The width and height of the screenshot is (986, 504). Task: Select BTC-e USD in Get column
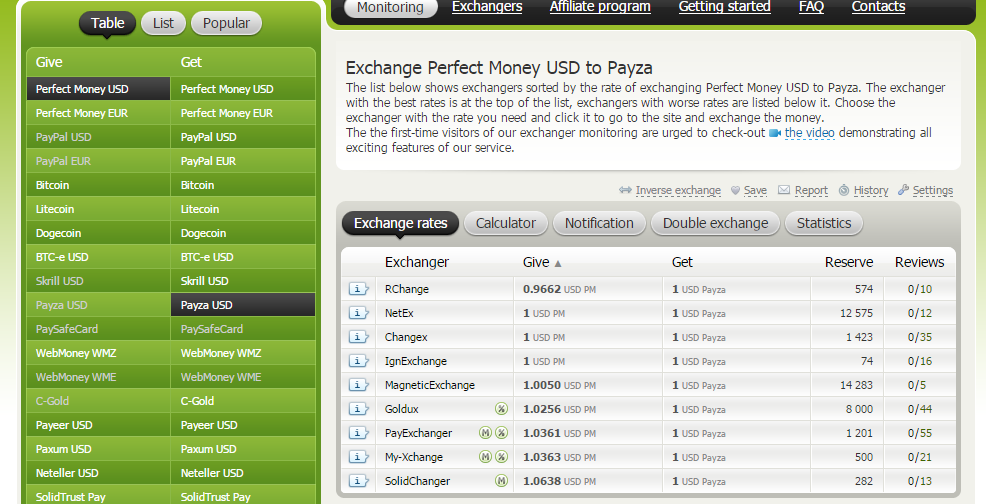tap(243, 257)
